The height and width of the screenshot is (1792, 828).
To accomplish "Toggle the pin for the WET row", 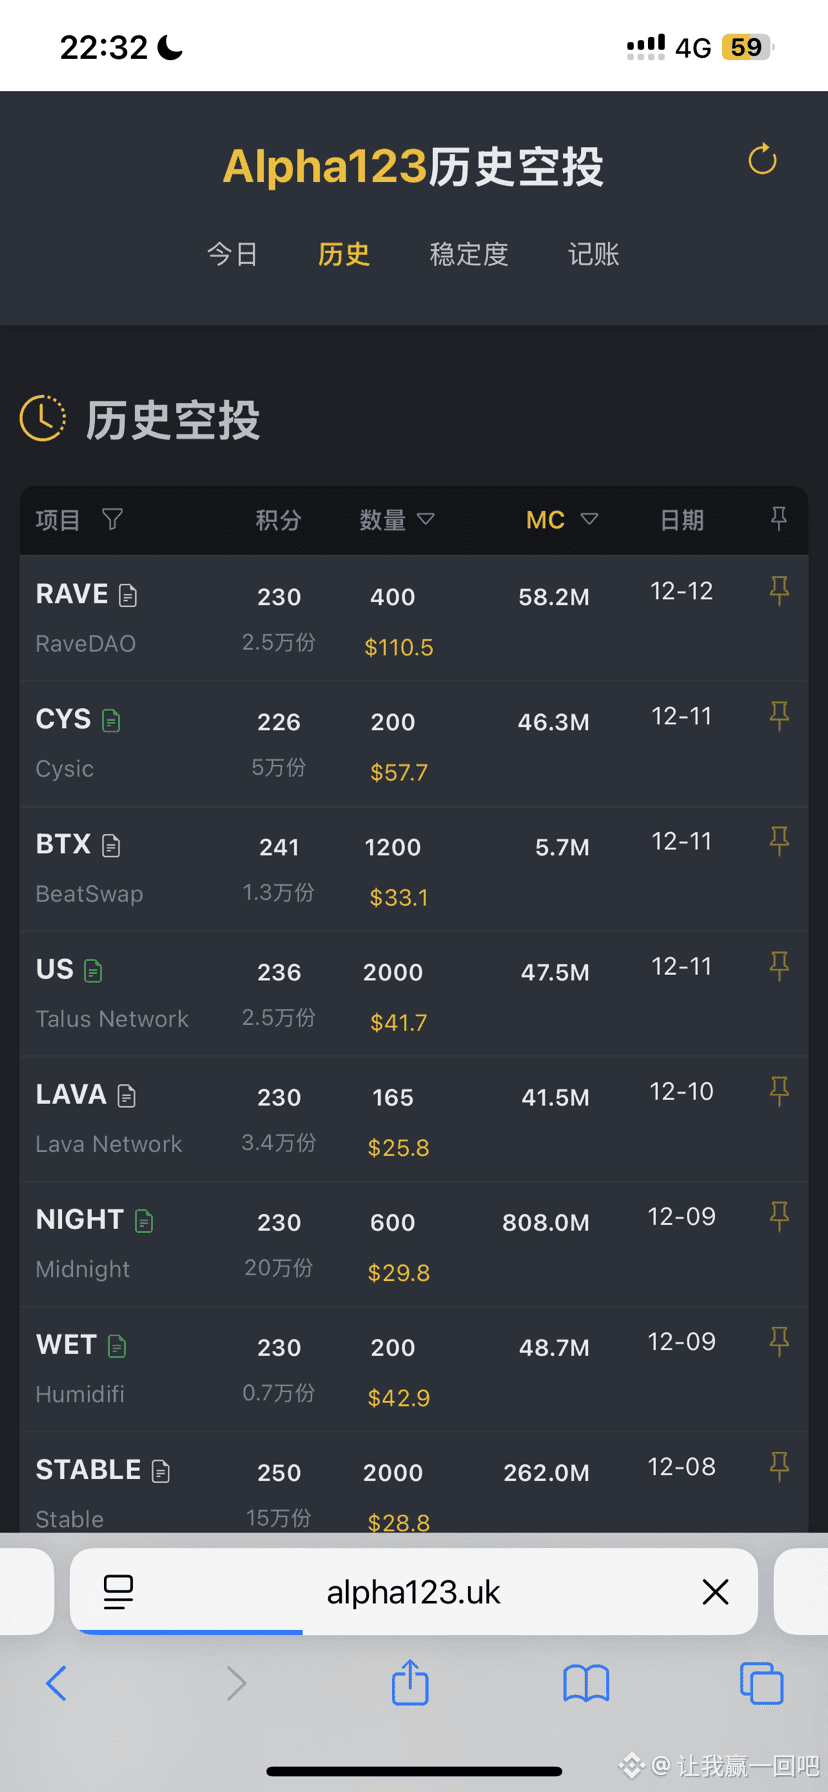I will click(x=779, y=1341).
